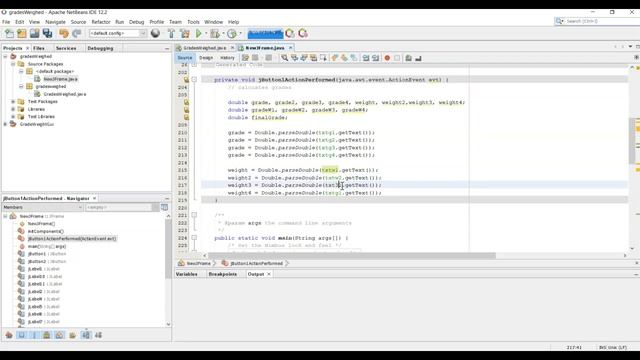
Task: Click the memory usage bar in toolbar
Action: click(265, 33)
